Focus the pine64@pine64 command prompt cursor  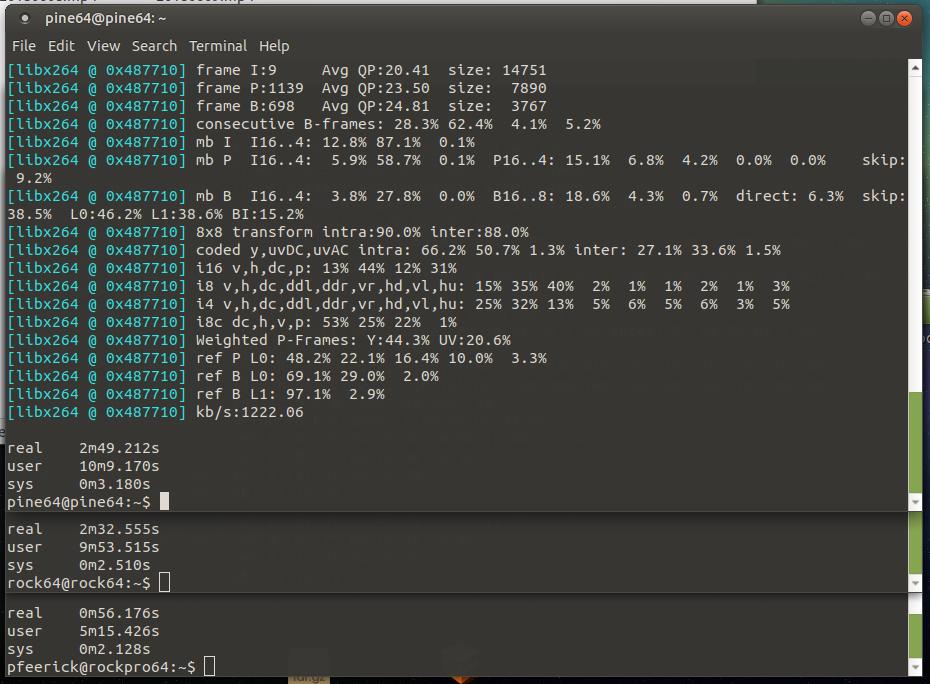tap(164, 501)
